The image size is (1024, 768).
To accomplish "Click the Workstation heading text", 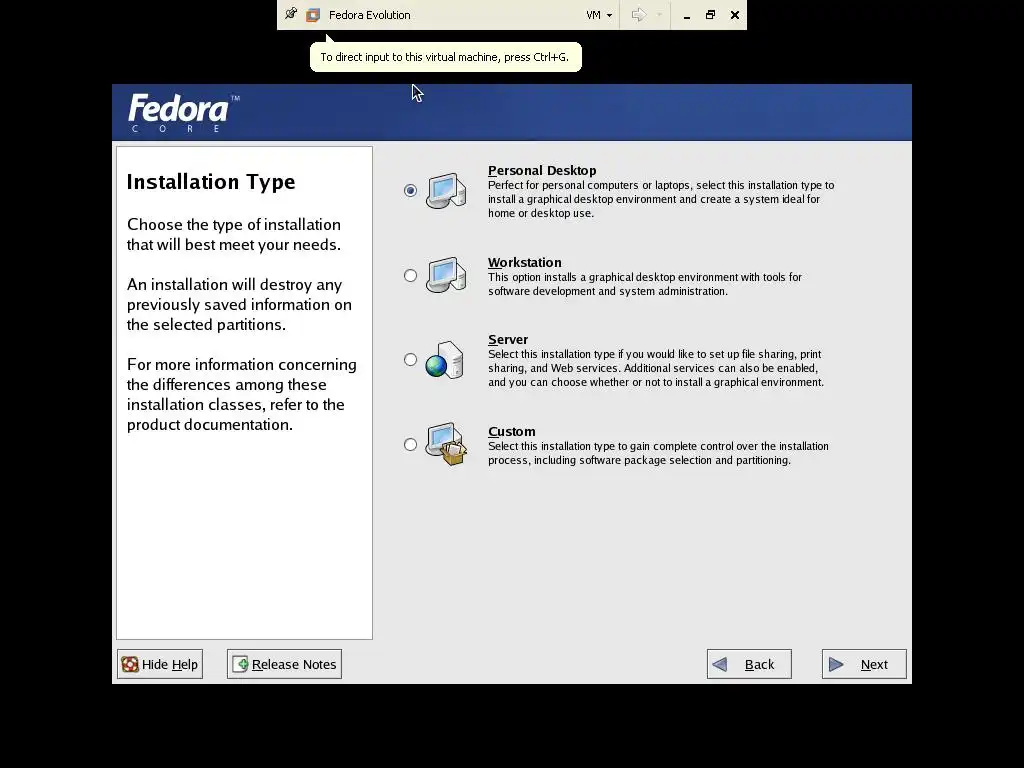I will pos(524,263).
